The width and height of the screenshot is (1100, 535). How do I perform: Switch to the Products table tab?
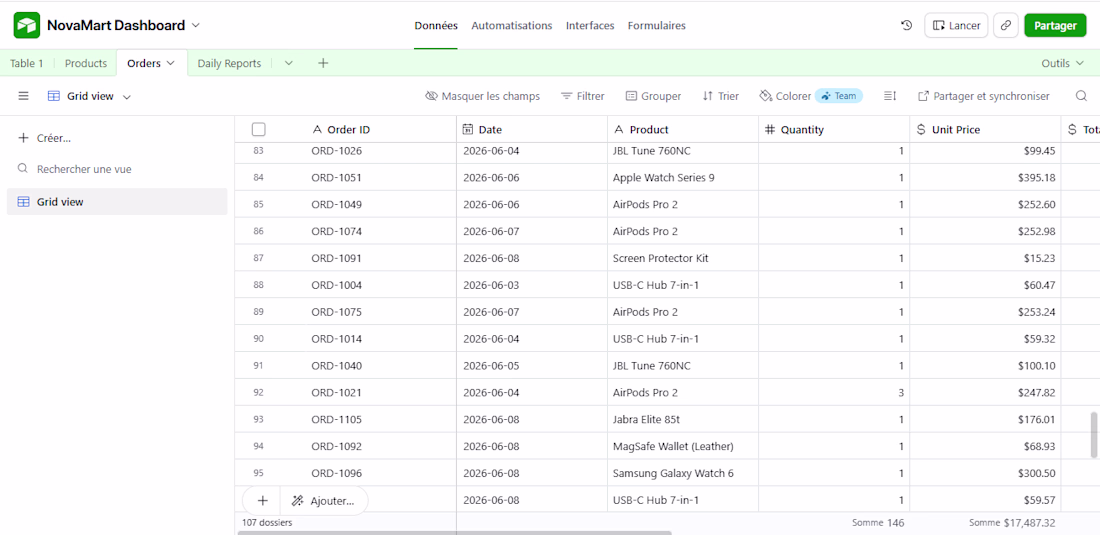[86, 63]
